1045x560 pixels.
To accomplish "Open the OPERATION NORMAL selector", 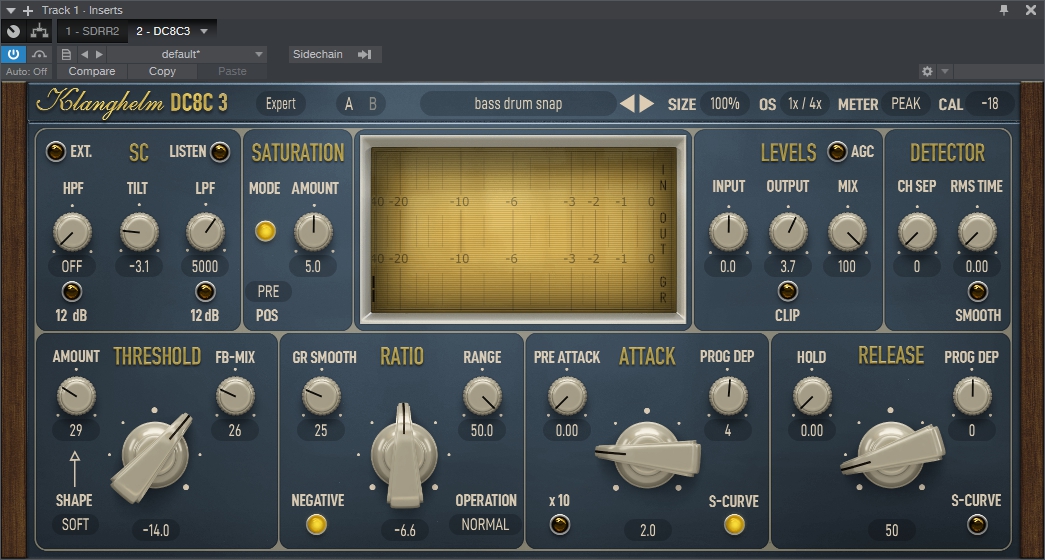I will [485, 524].
